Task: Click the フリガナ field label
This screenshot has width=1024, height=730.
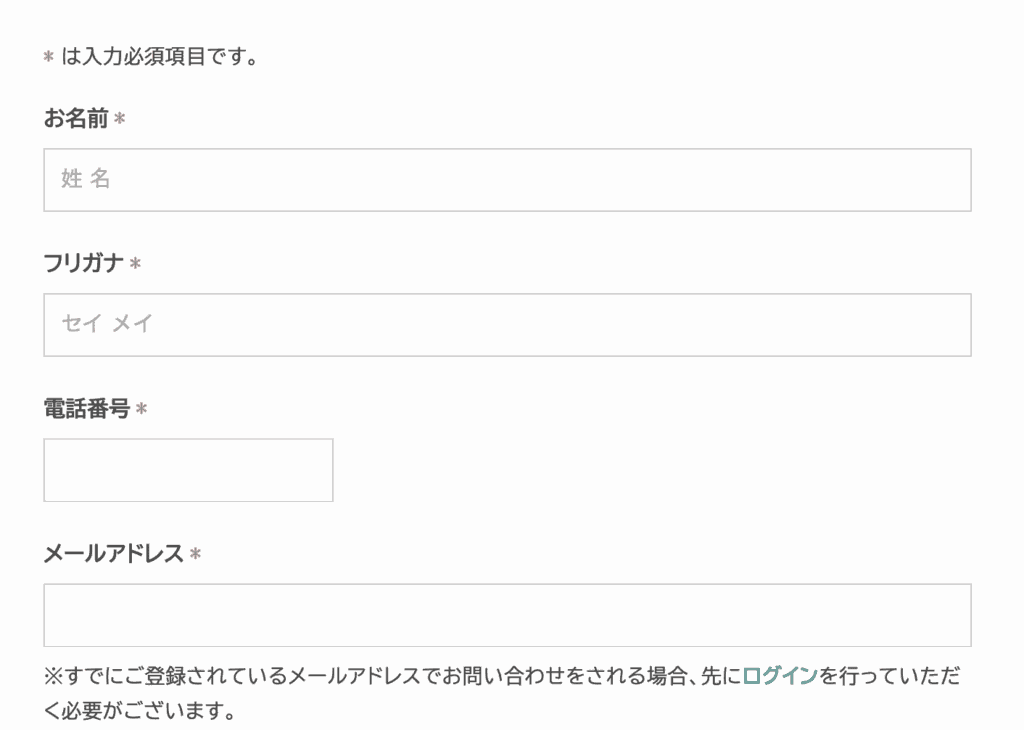Action: click(84, 263)
